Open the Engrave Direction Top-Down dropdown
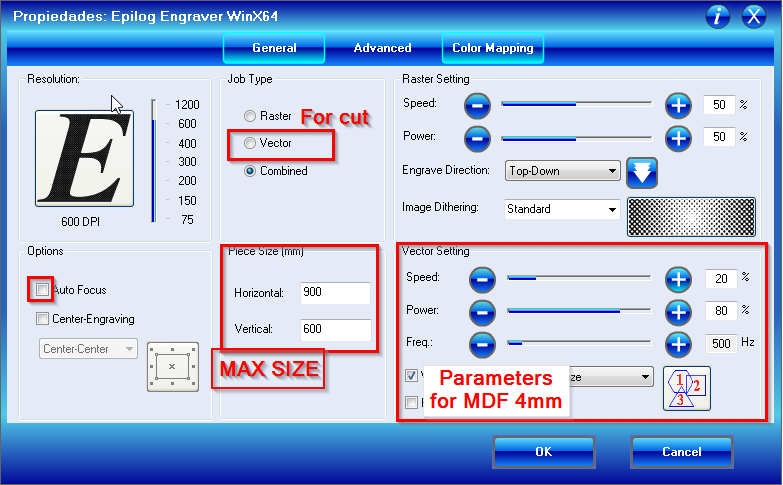The height and width of the screenshot is (485, 783). click(x=562, y=171)
